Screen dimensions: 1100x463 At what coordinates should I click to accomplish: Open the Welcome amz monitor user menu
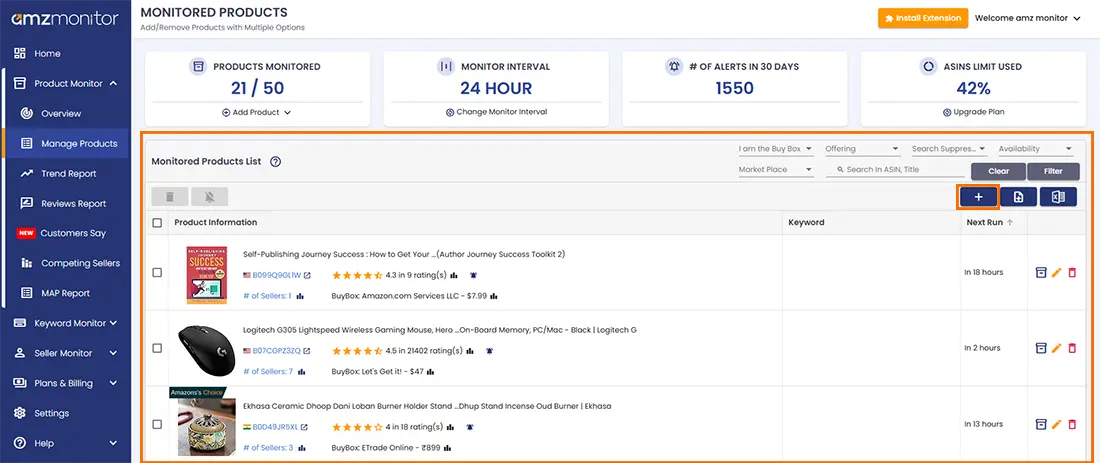click(1028, 18)
